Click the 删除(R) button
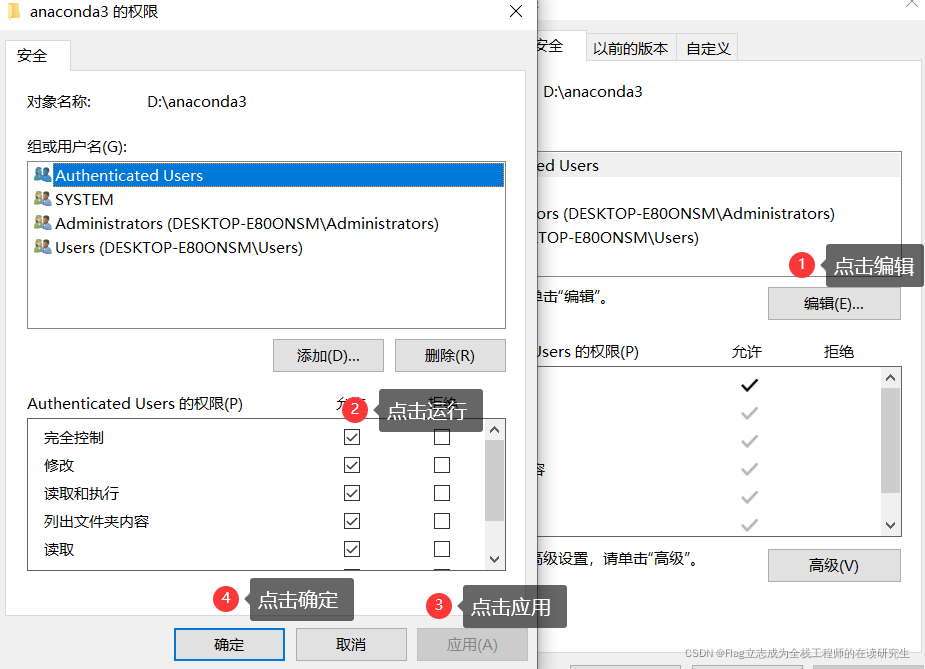Screen dimensions: 925x669 coord(450,355)
